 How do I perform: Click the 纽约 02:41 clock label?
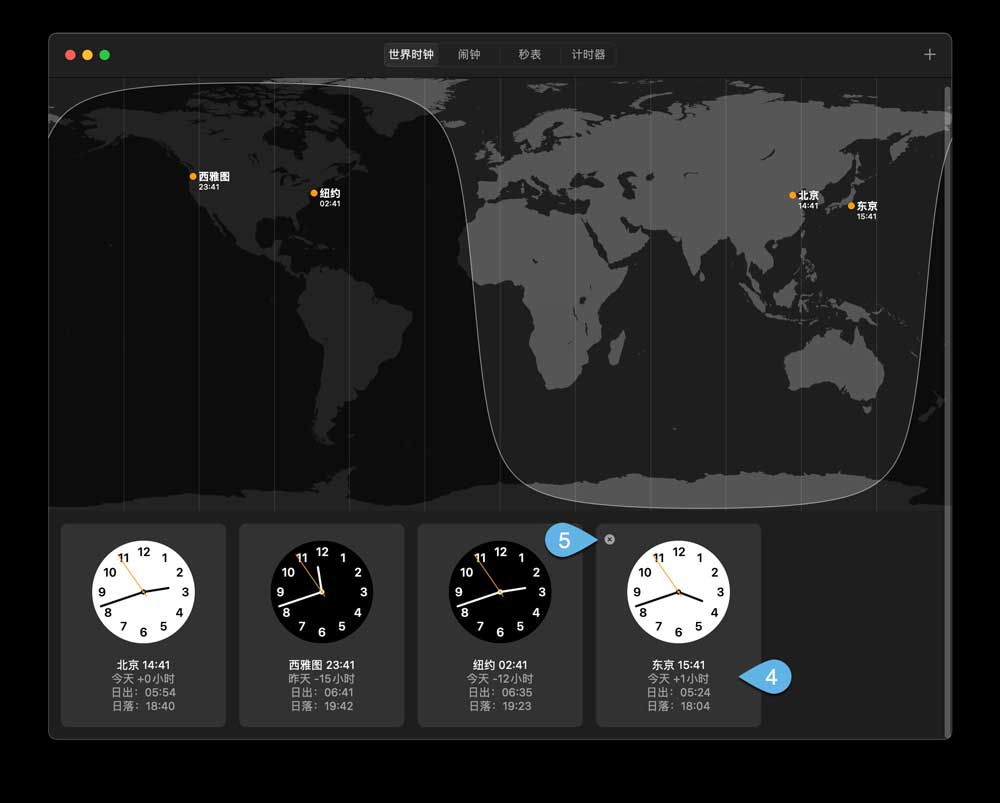500,664
